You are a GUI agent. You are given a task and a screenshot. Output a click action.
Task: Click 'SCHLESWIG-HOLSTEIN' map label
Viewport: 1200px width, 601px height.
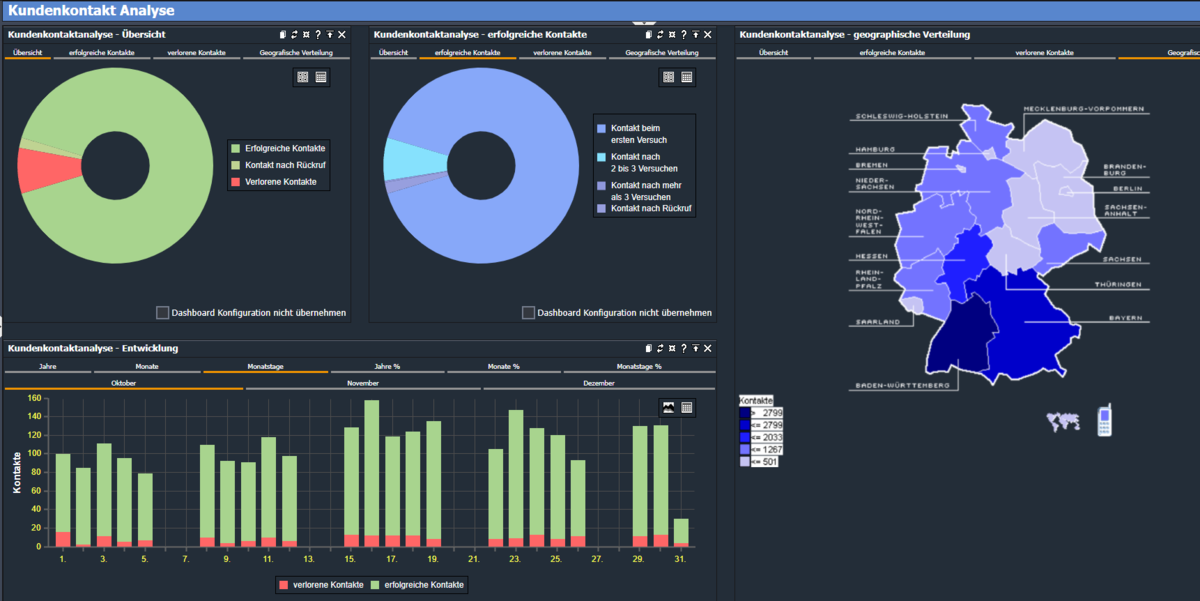(x=902, y=115)
